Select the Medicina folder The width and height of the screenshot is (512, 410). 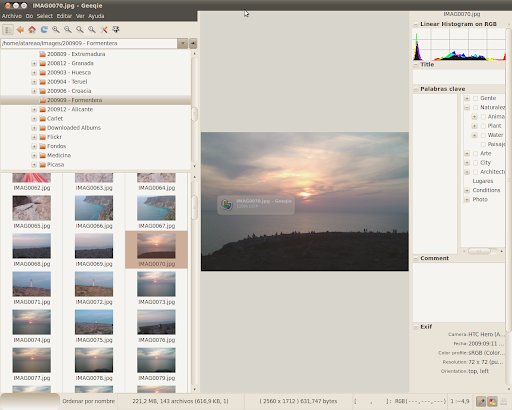[x=59, y=156]
